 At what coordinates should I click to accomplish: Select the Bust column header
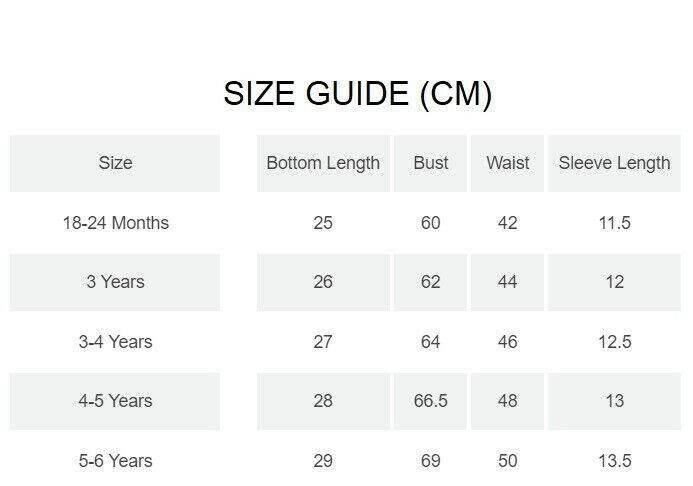point(431,163)
